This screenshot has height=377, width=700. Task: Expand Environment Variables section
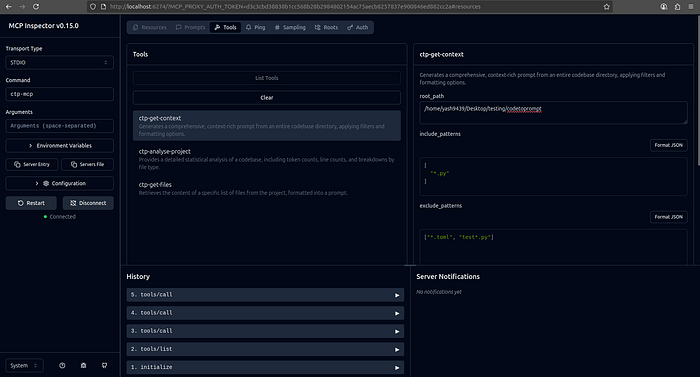[x=59, y=146]
